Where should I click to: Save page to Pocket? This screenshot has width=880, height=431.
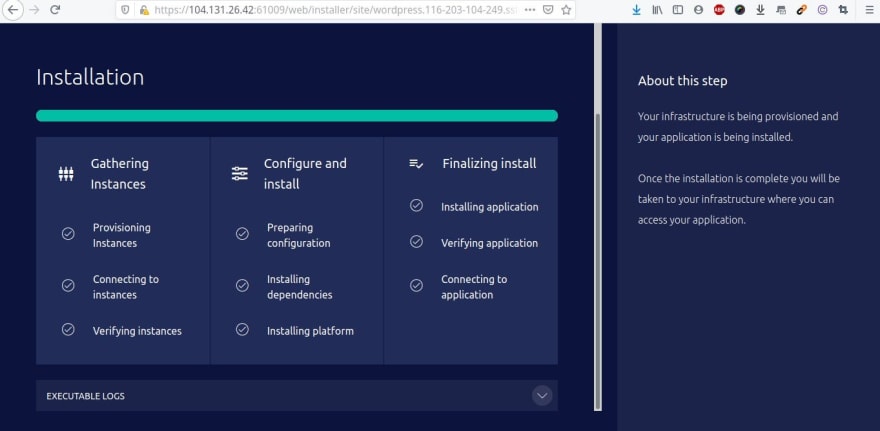pos(548,10)
